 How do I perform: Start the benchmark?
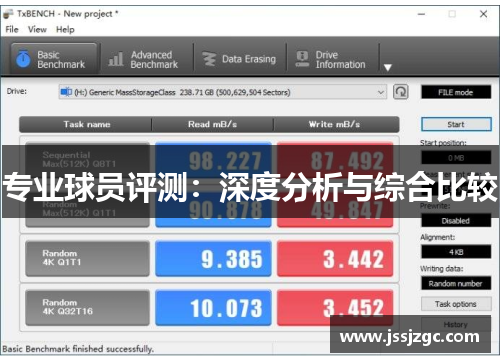pos(456,124)
